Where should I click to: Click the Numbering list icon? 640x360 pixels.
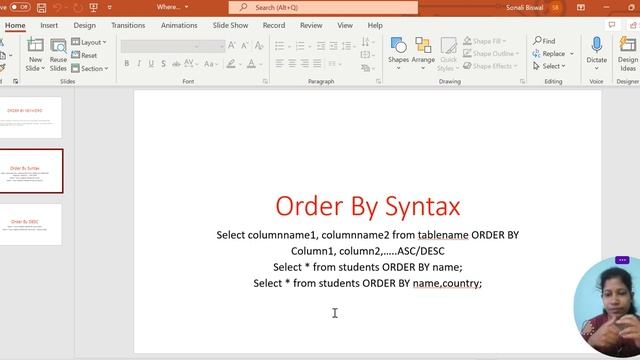tap(300, 46)
